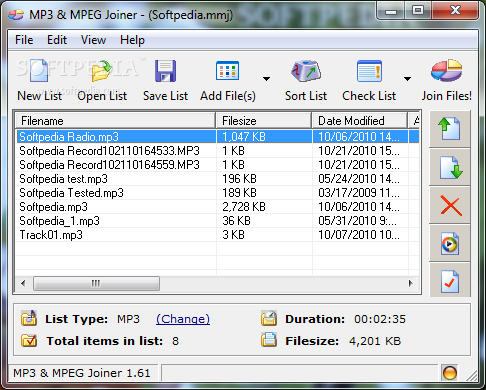Move selected file up with green arrow
This screenshot has height=390, width=486.
tap(450, 129)
